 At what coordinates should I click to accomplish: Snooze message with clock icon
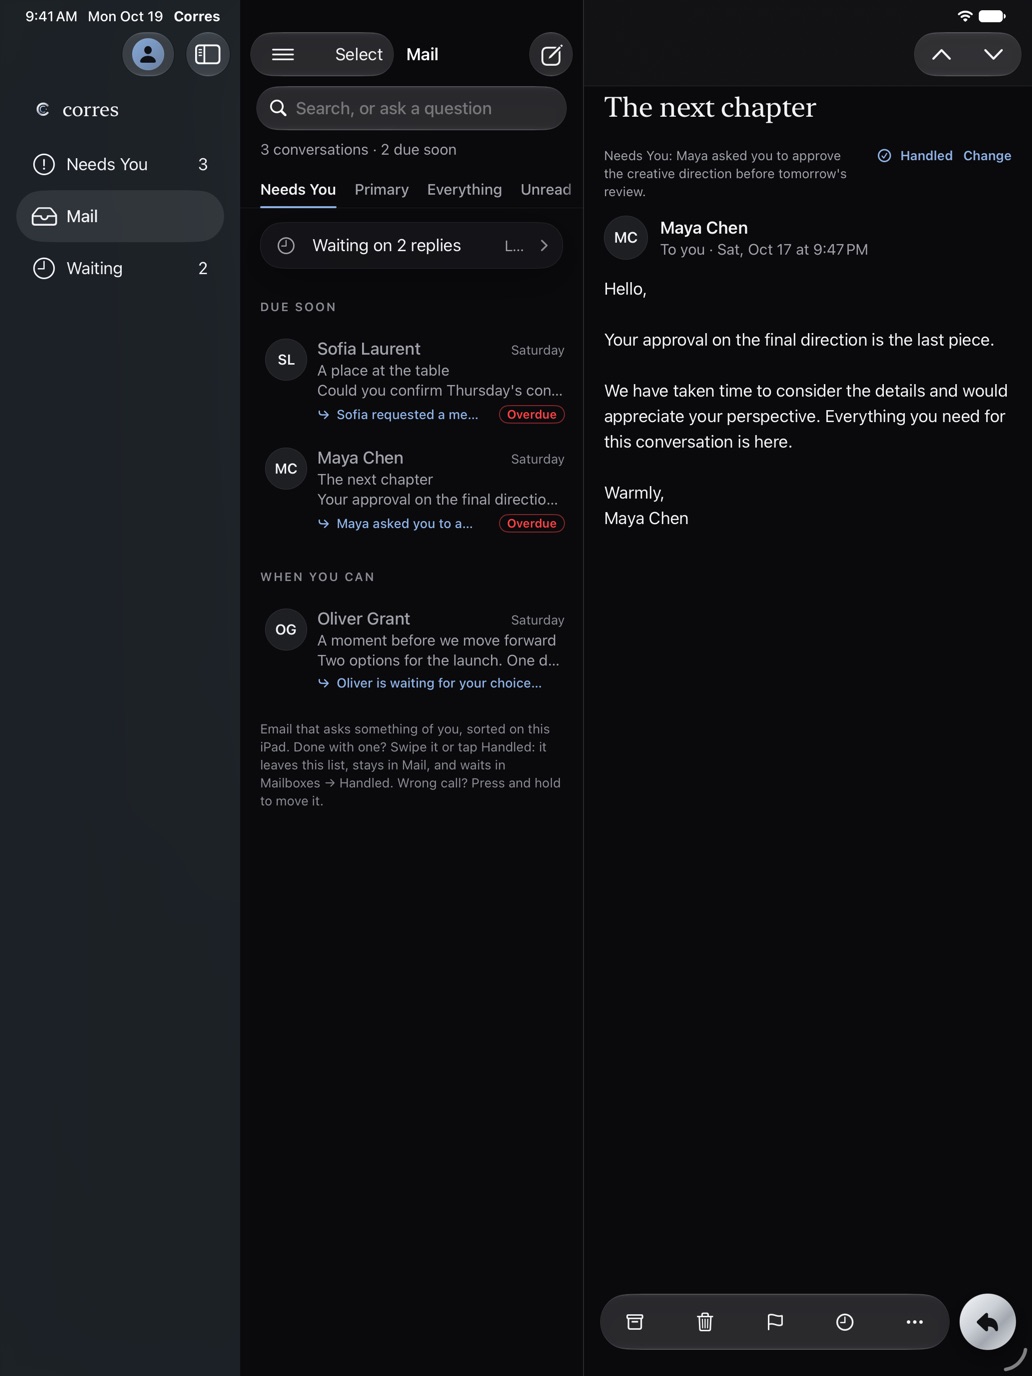coord(845,1322)
